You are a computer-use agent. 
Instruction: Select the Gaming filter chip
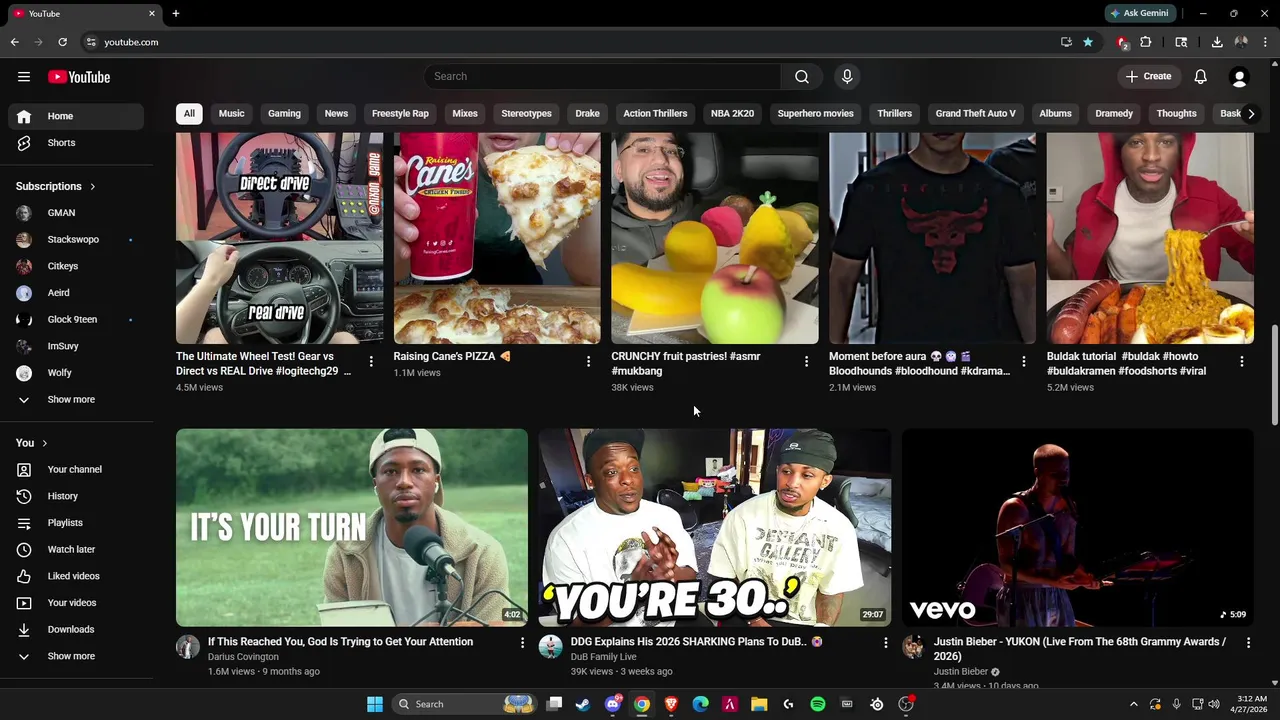284,114
